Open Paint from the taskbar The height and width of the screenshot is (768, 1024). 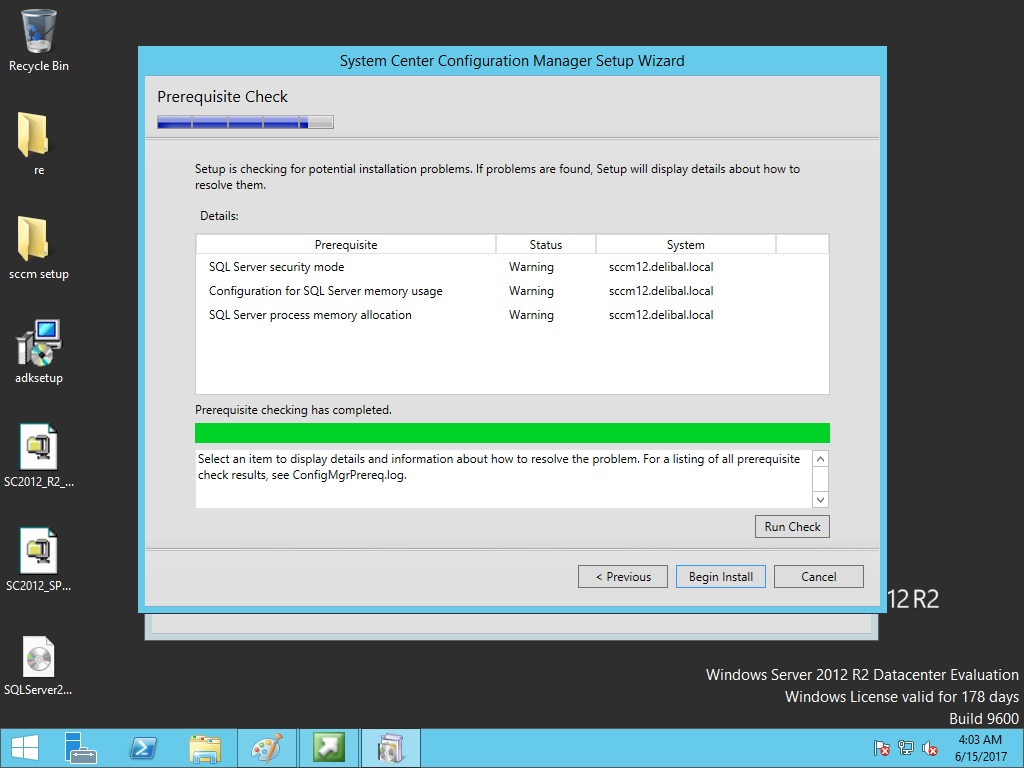click(x=267, y=748)
